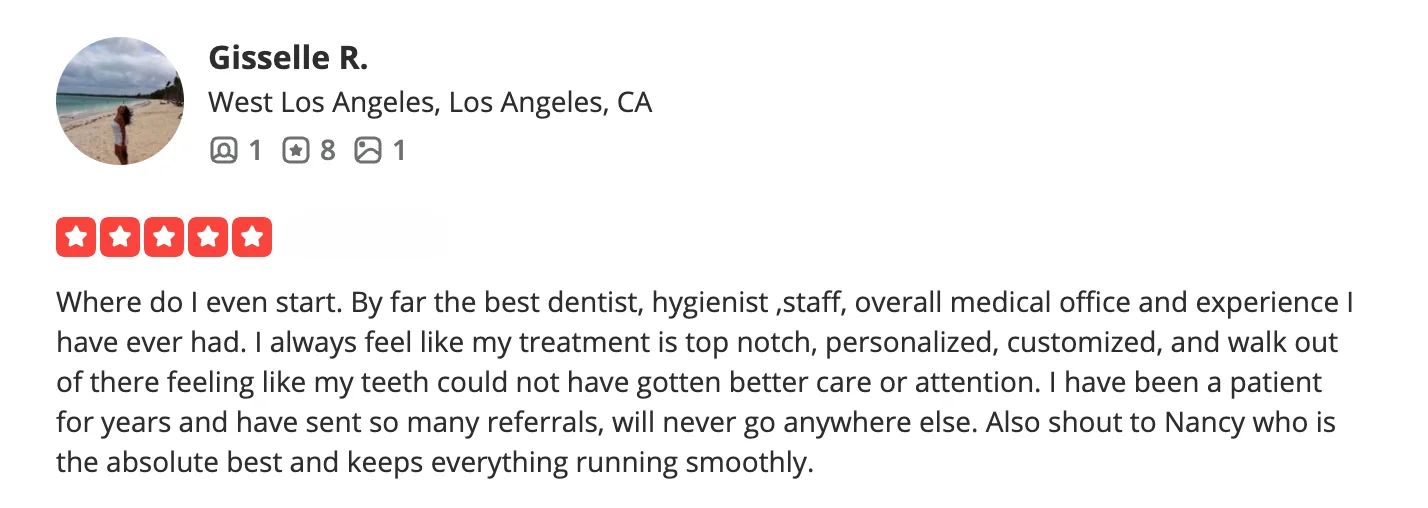This screenshot has height=508, width=1428.
Task: Open Gisselle R.'s beach profile photo
Action: (120, 101)
